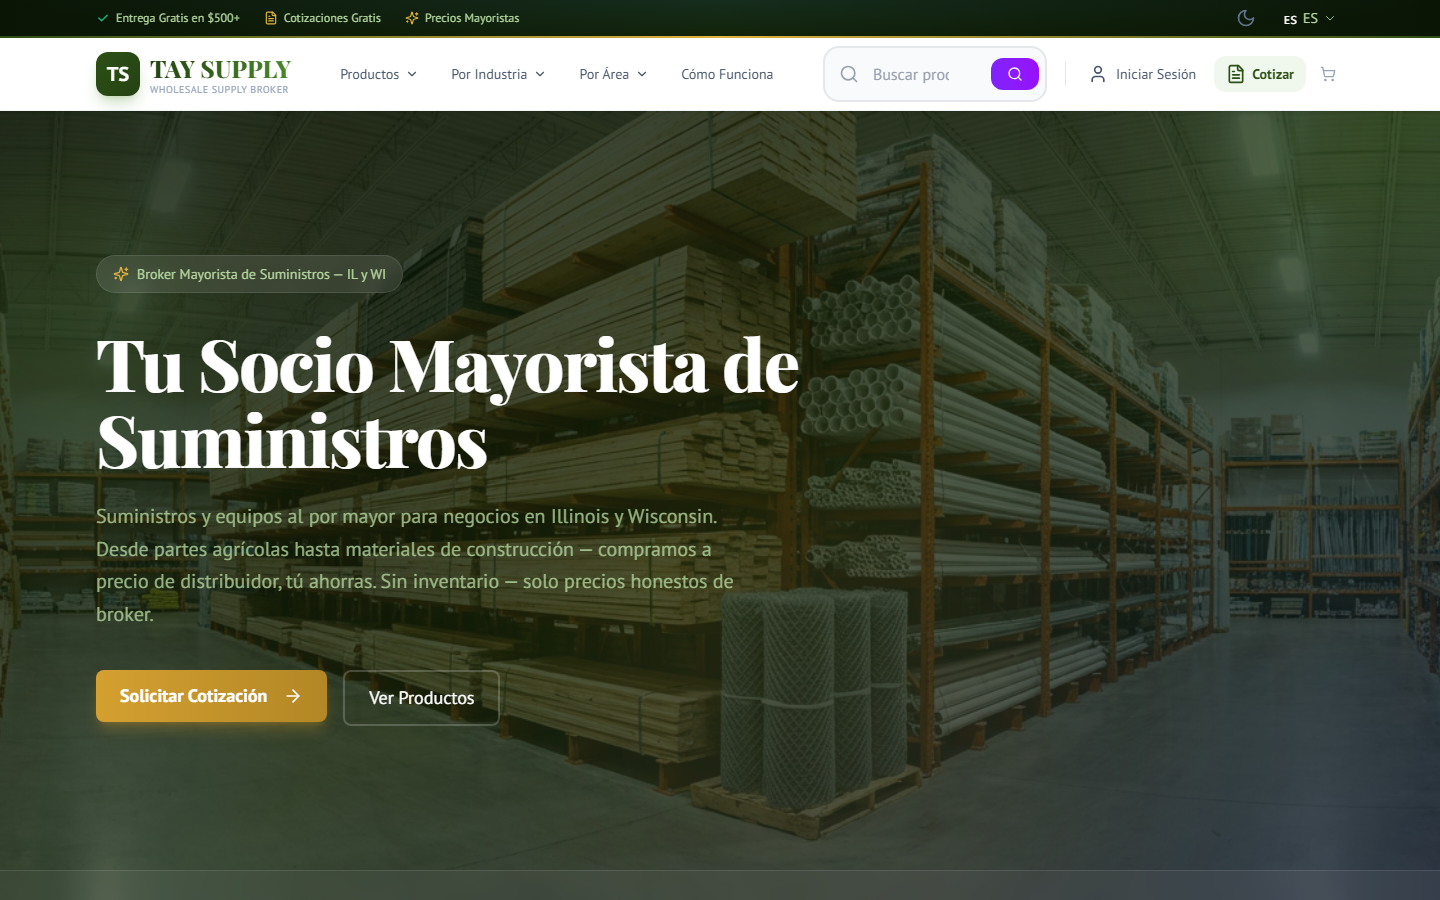1440x900 pixels.
Task: Click the TS logo badge
Action: pyautogui.click(x=118, y=73)
